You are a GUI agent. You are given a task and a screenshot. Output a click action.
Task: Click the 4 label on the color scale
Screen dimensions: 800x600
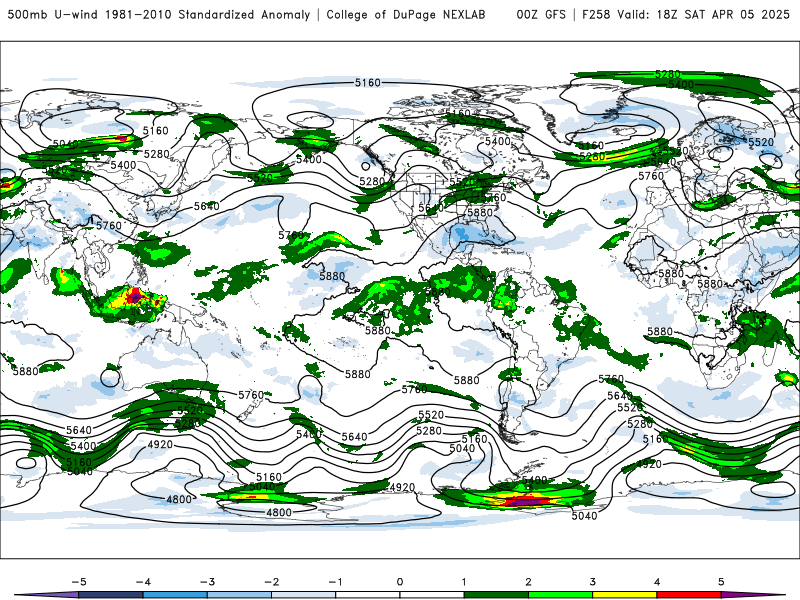tap(657, 582)
